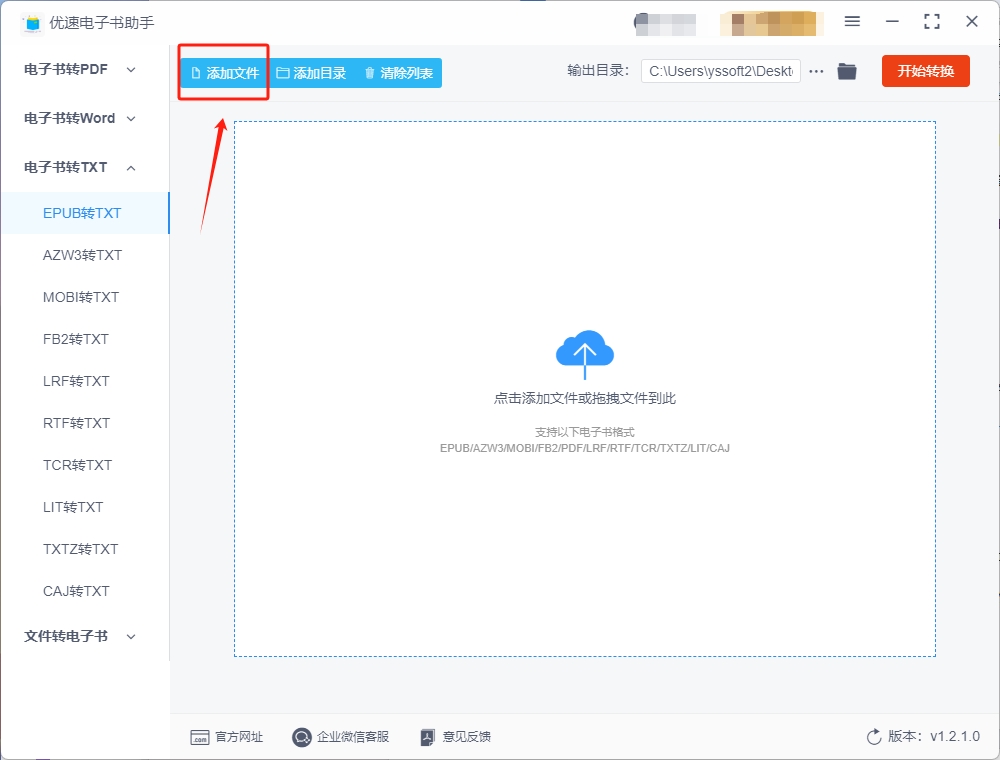Click the 添加目录 (add folder) button
The width and height of the screenshot is (1000, 760).
point(311,73)
